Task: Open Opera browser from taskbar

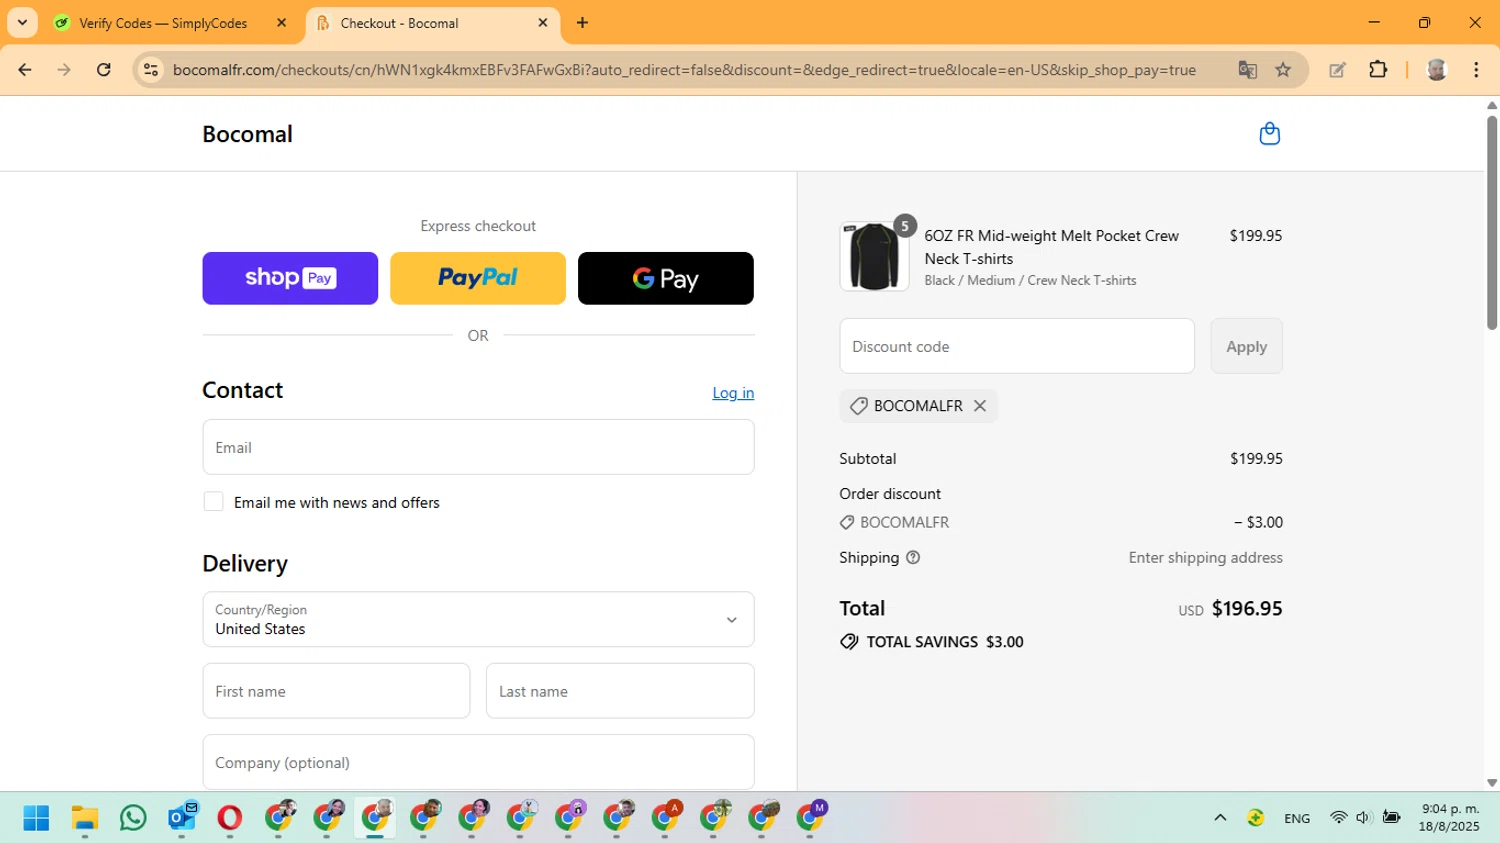Action: click(x=230, y=818)
